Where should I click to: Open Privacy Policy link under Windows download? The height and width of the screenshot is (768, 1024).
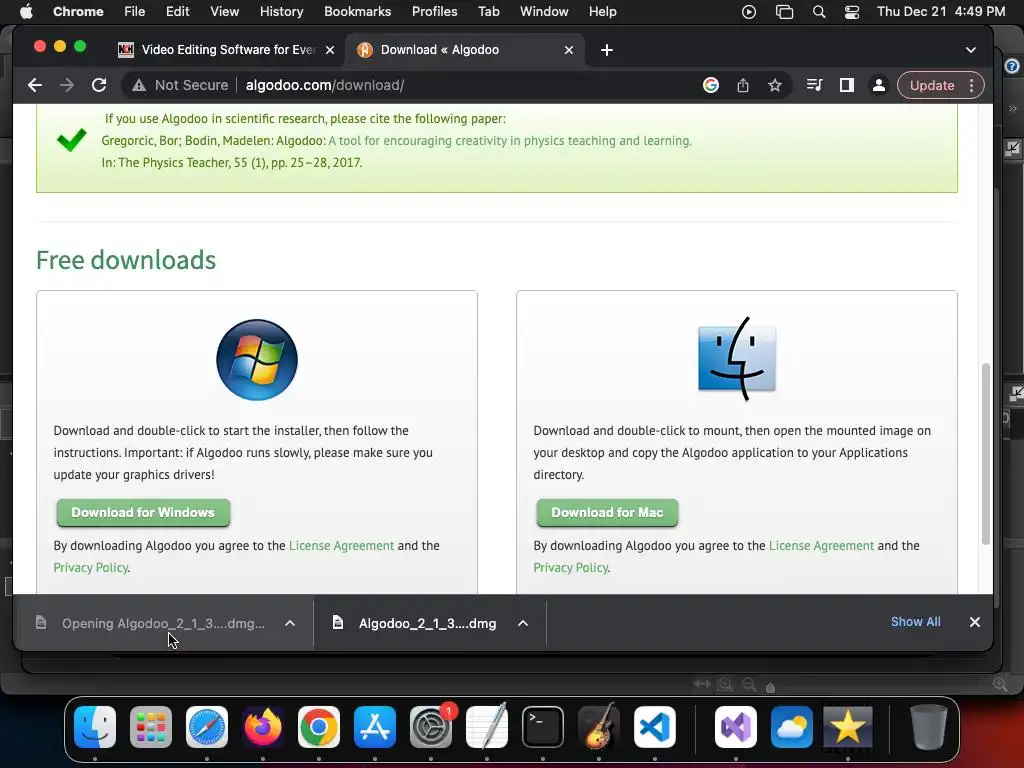(91, 568)
